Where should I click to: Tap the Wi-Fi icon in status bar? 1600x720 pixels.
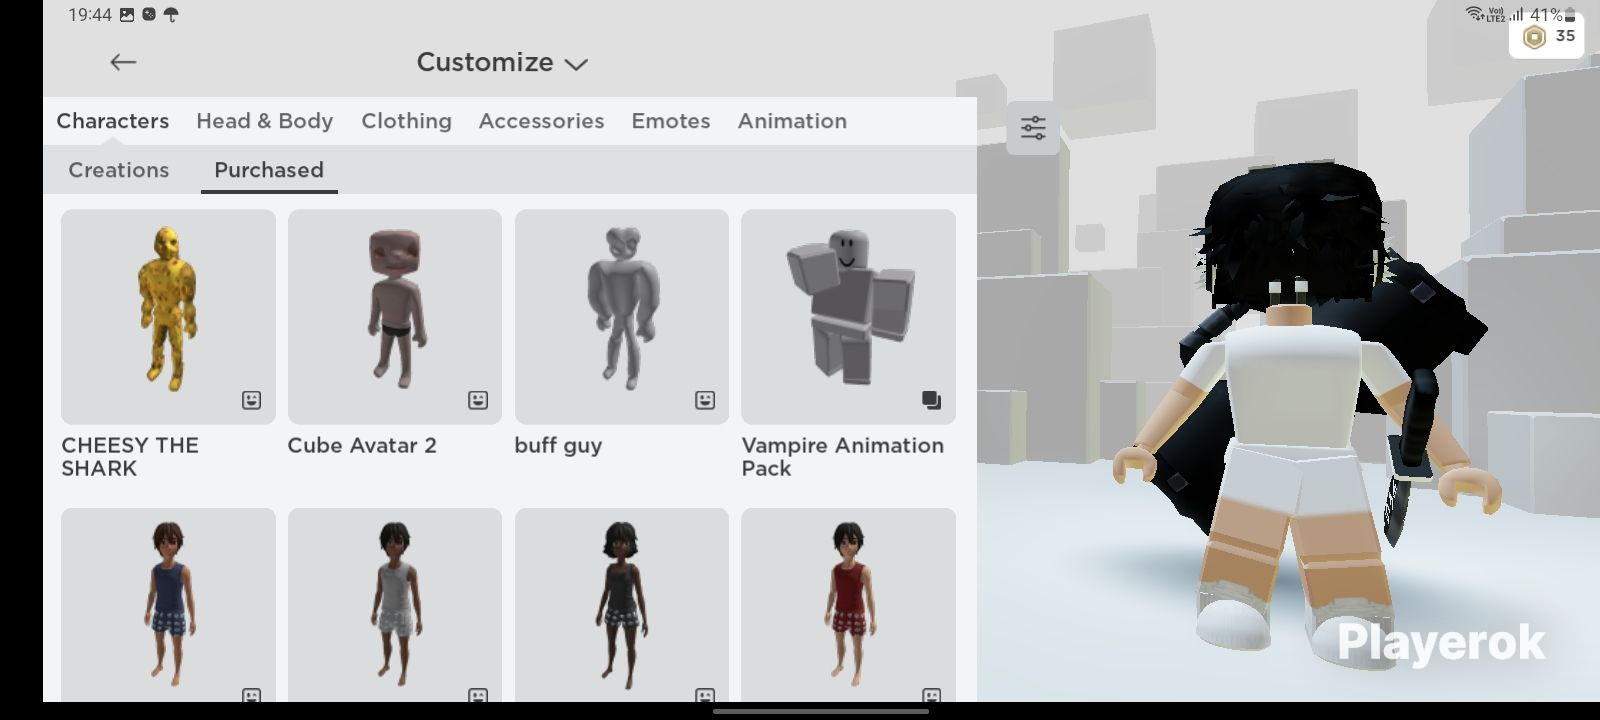tap(1475, 13)
